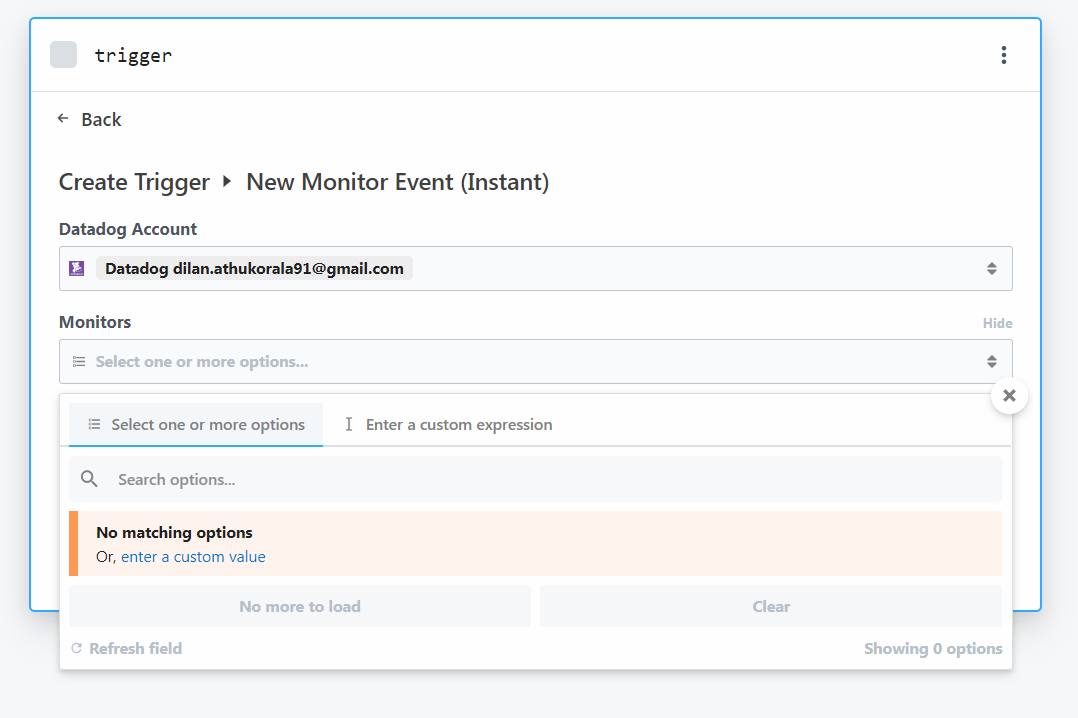The height and width of the screenshot is (718, 1078).
Task: Click the enter a custom value link
Action: tap(193, 557)
